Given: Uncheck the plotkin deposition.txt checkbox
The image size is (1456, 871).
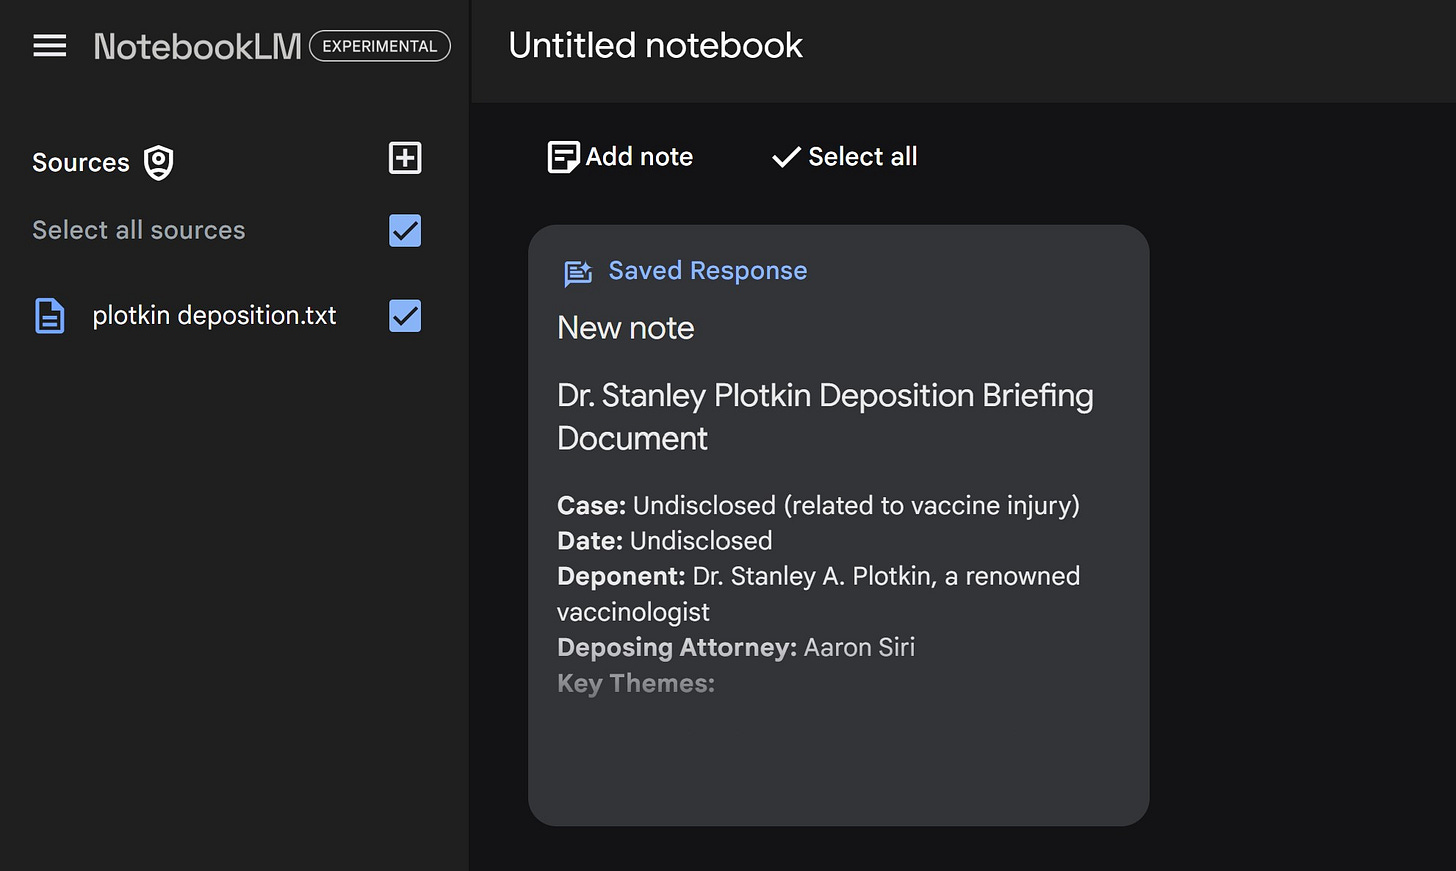Looking at the screenshot, I should tap(405, 316).
